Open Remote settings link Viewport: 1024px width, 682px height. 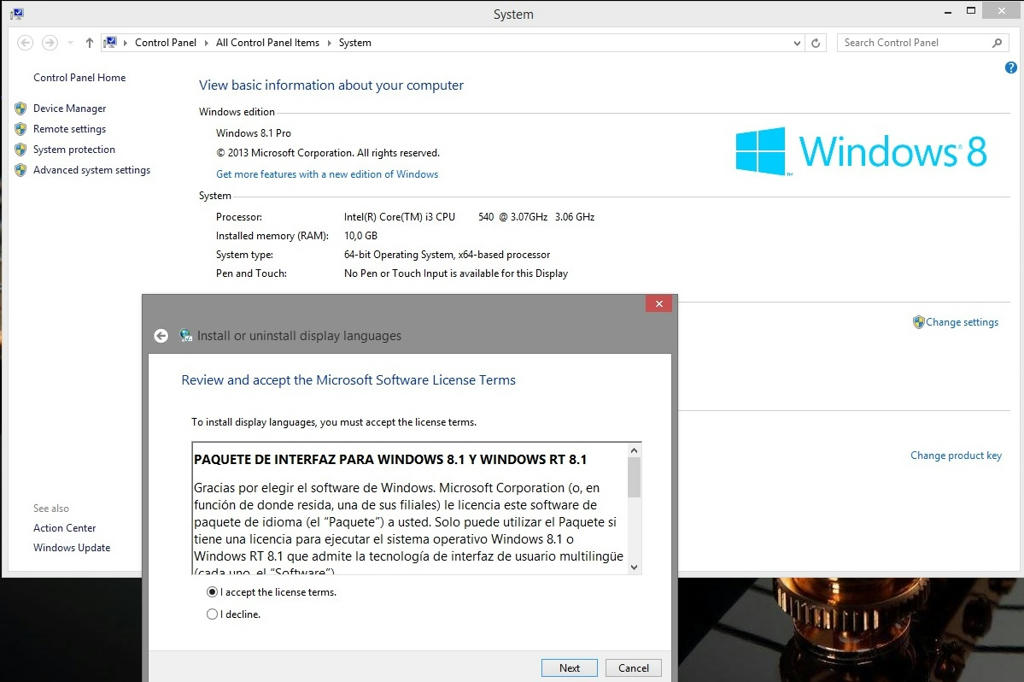tap(69, 129)
